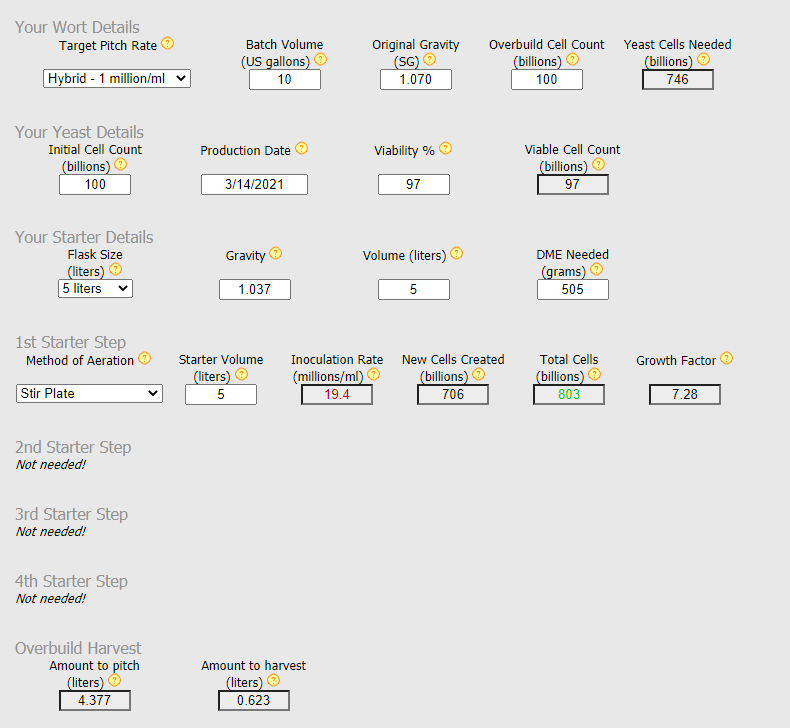
Task: Click the Production Date field 3/14/2021
Action: coord(254,184)
